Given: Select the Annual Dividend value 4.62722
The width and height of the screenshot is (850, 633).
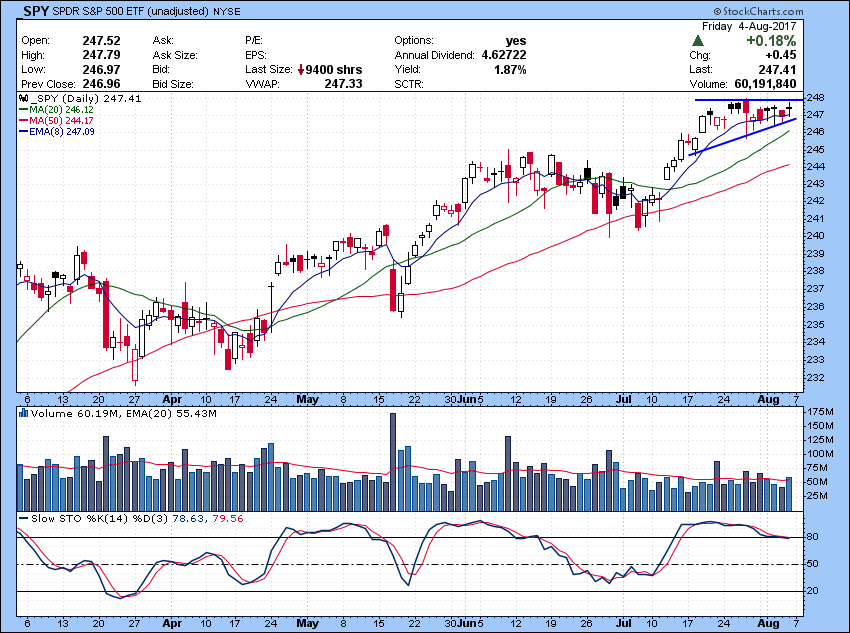Looking at the screenshot, I should pyautogui.click(x=504, y=55).
